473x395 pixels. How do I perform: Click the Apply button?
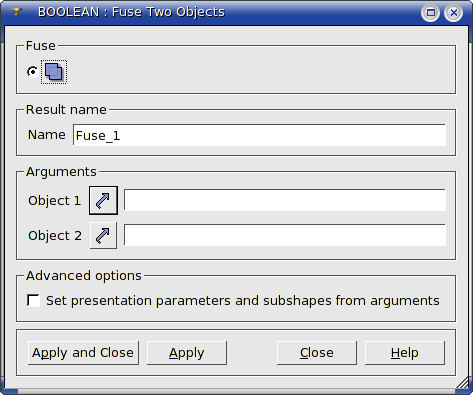pos(187,353)
